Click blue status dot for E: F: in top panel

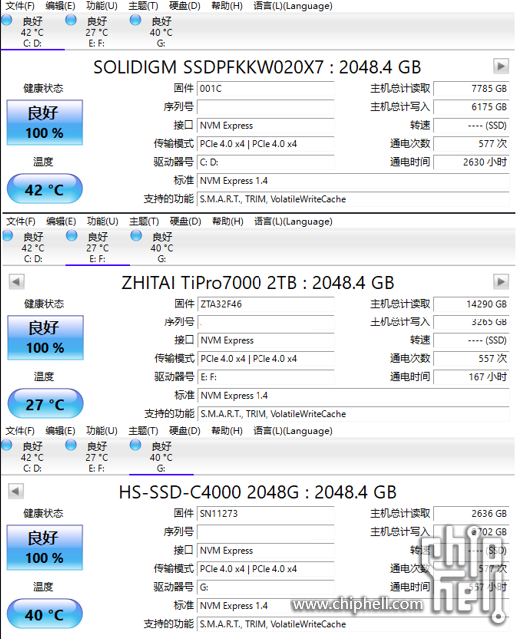tap(71, 20)
